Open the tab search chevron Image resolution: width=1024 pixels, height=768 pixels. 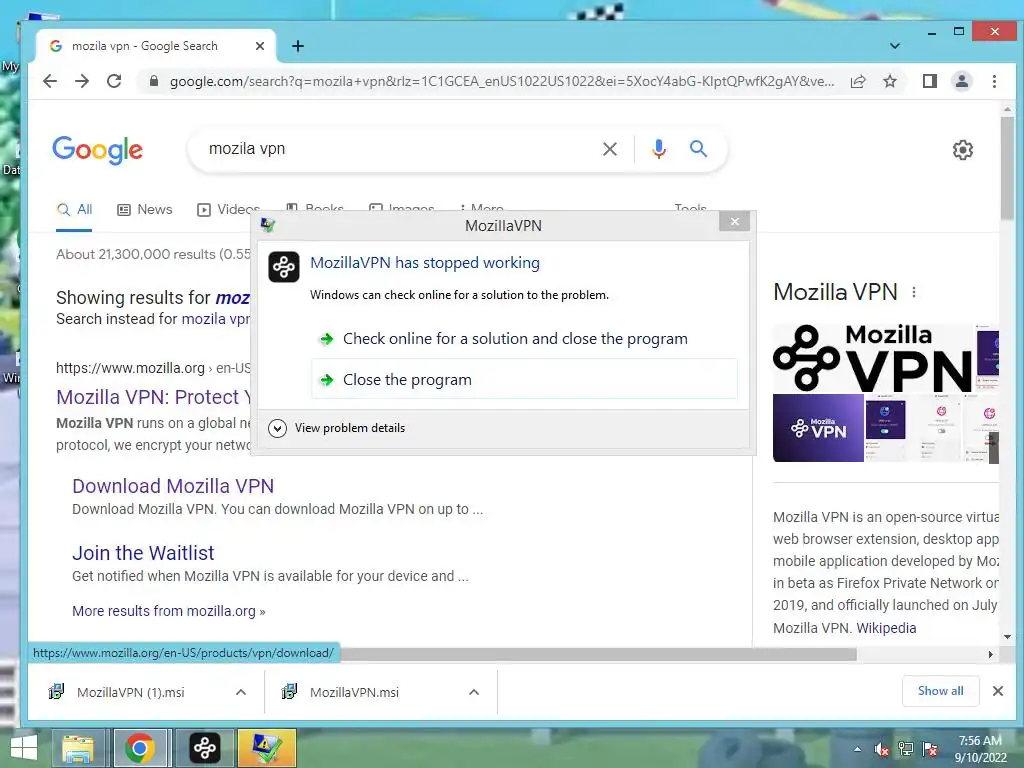(x=895, y=46)
